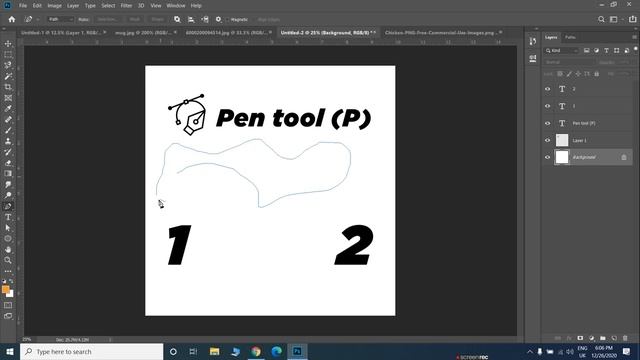Click the foreground orange color swatch
This screenshot has height=360, width=640.
pos(5,289)
